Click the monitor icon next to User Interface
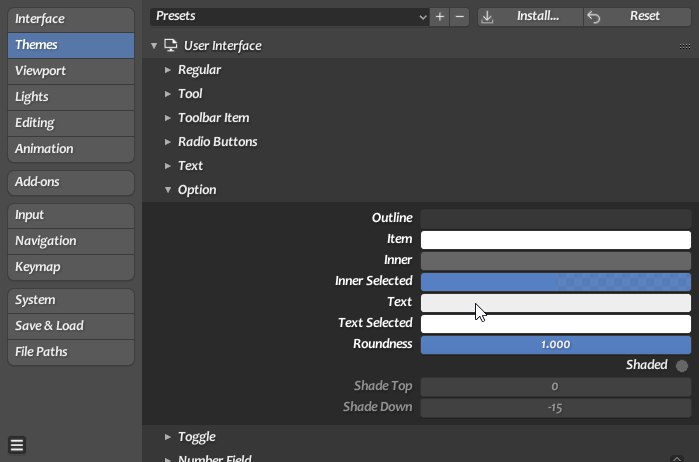The height and width of the screenshot is (462, 699). pyautogui.click(x=170, y=46)
